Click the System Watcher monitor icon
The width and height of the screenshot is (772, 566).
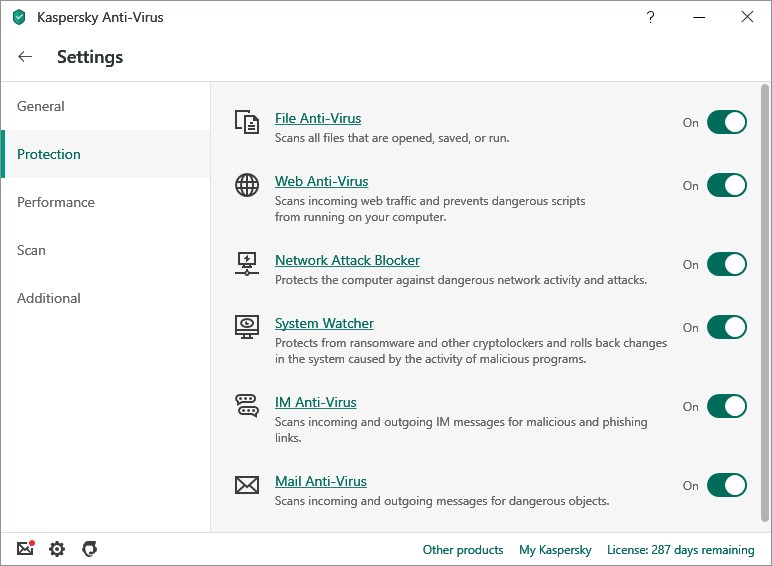[246, 327]
